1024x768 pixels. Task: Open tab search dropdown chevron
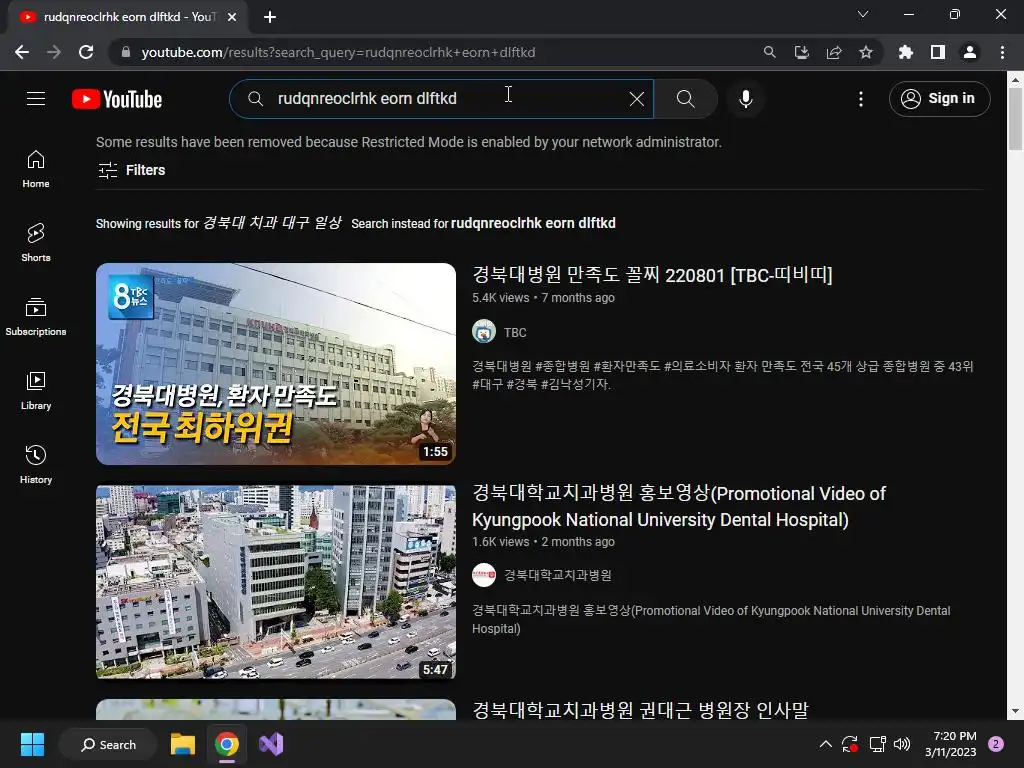863,14
